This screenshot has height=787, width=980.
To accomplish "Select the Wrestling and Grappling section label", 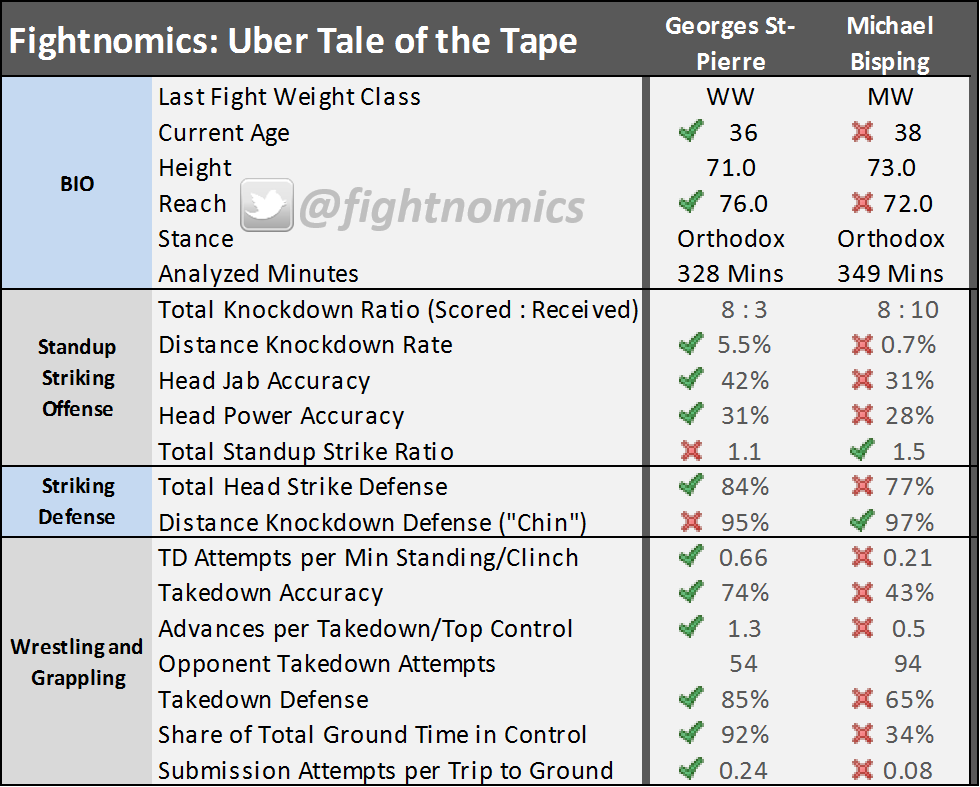I will [x=77, y=662].
